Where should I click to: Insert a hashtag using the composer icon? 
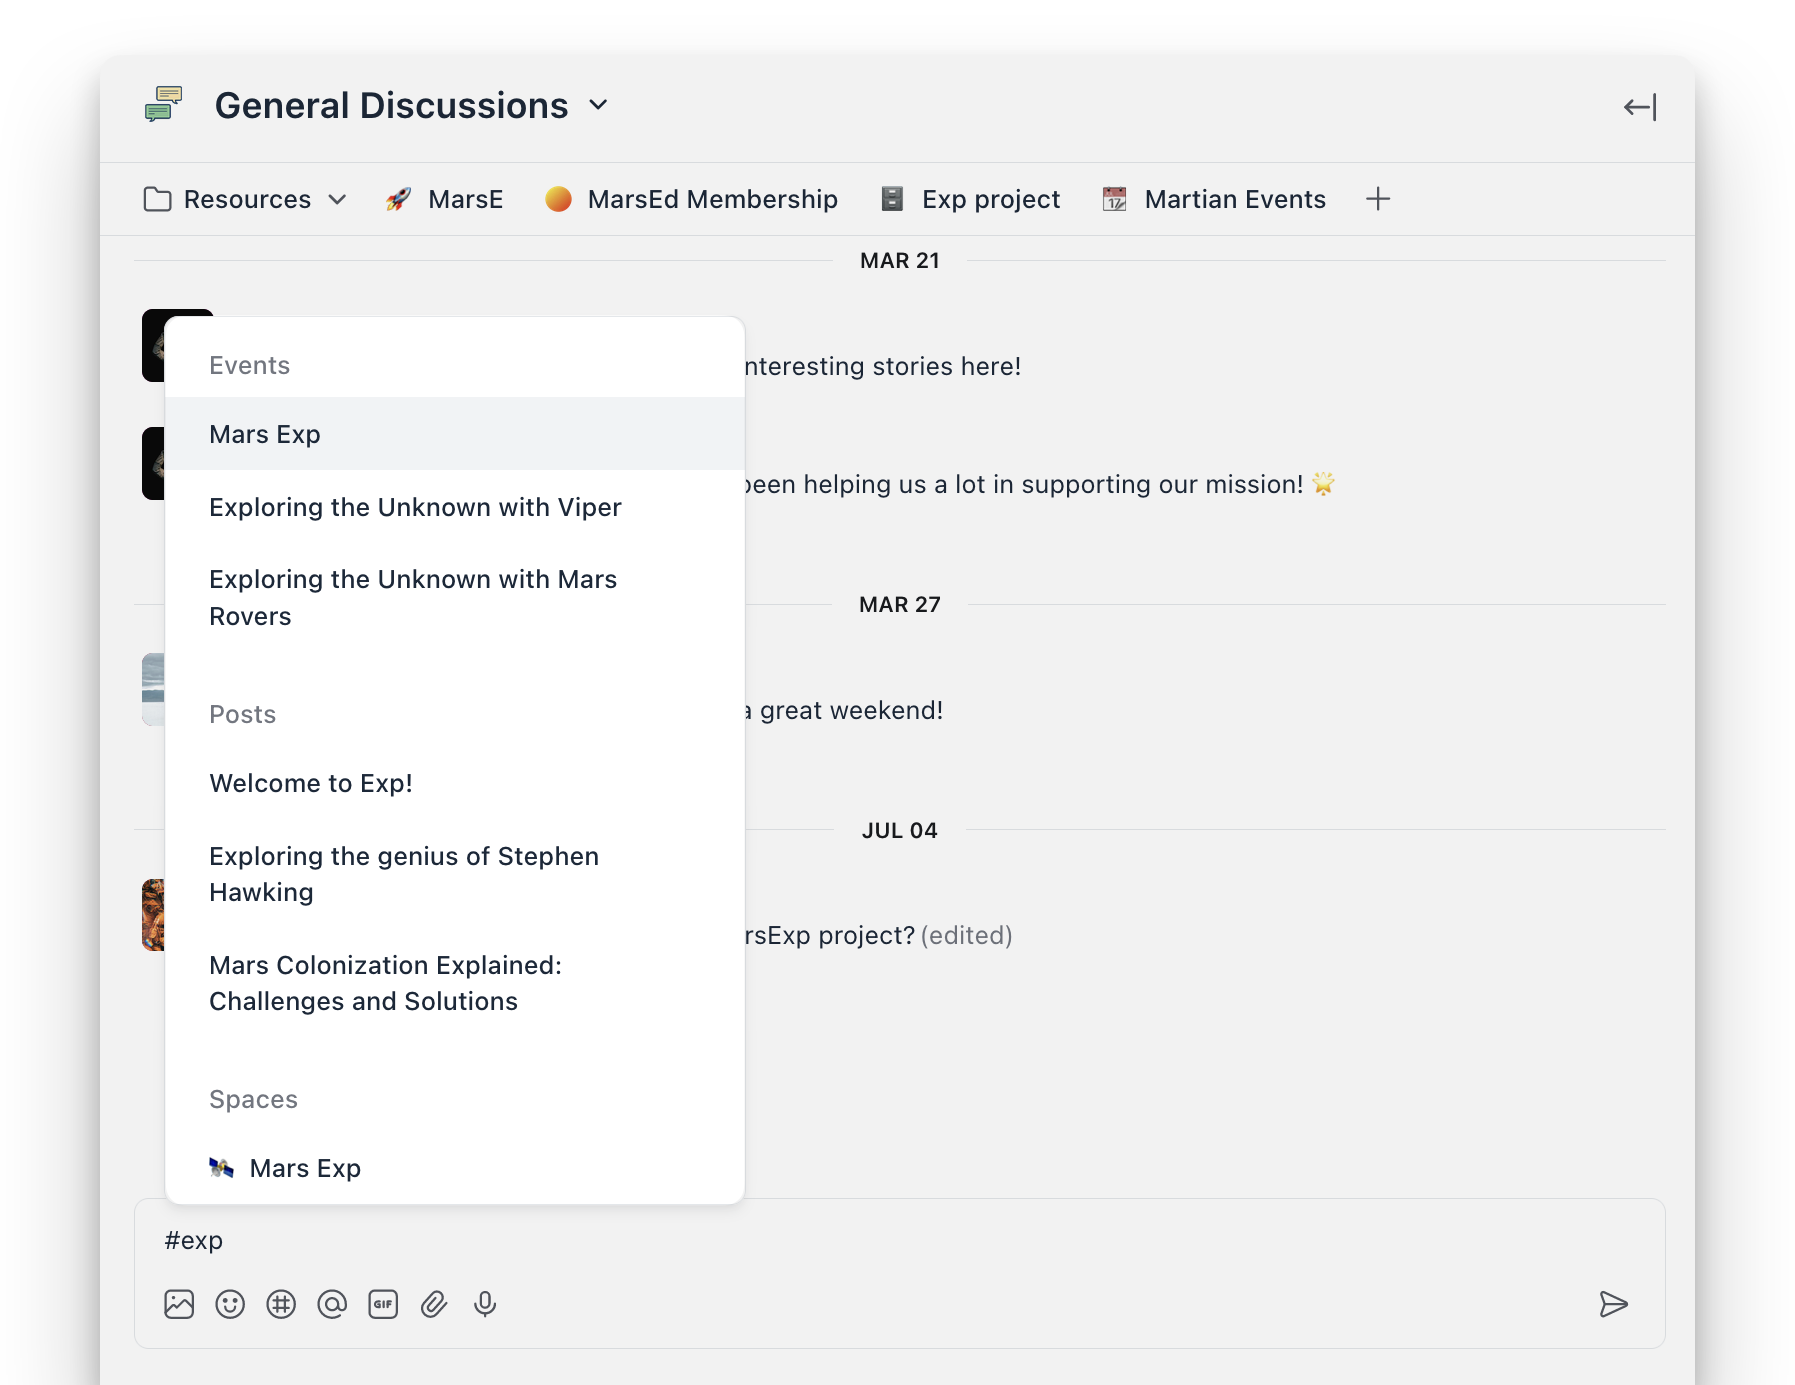click(280, 1304)
